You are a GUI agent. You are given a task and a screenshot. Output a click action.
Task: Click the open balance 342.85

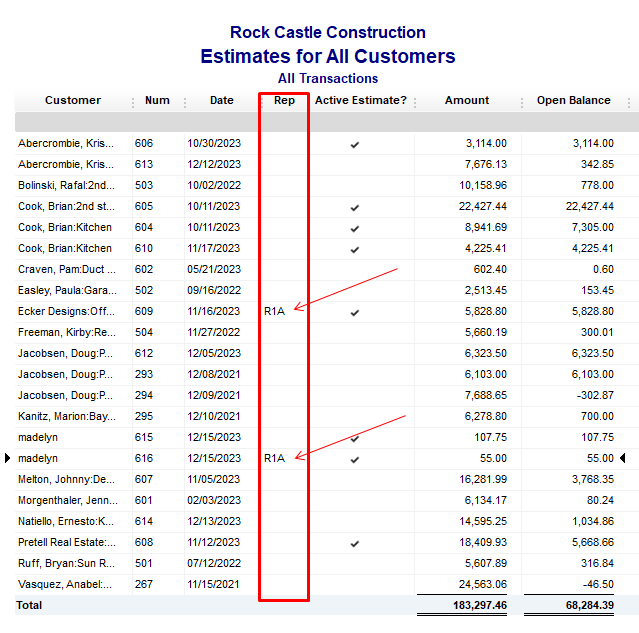(x=597, y=164)
